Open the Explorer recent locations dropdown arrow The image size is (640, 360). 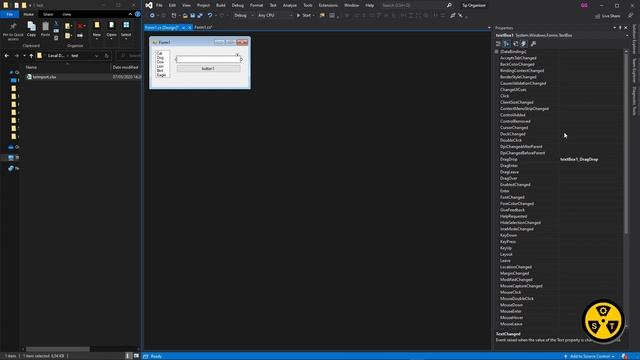(24, 56)
